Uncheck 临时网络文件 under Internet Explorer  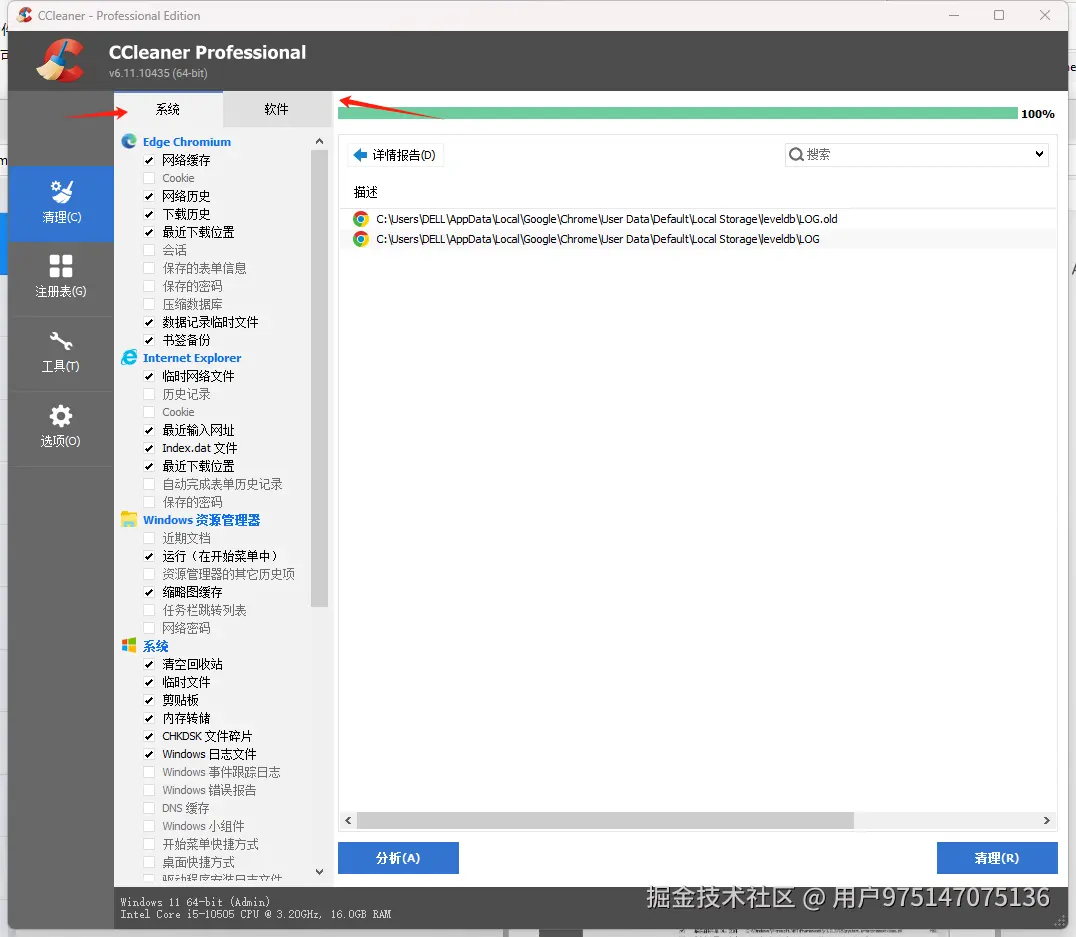(149, 376)
